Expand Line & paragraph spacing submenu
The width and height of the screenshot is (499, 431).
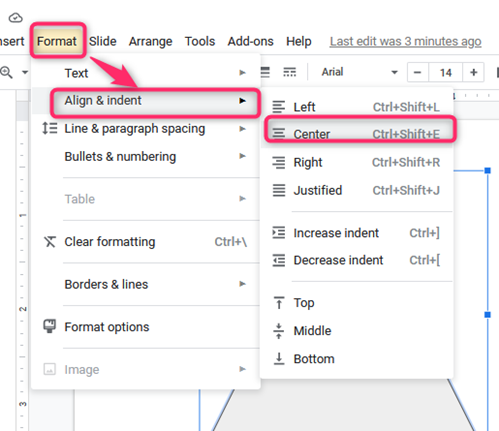point(146,129)
